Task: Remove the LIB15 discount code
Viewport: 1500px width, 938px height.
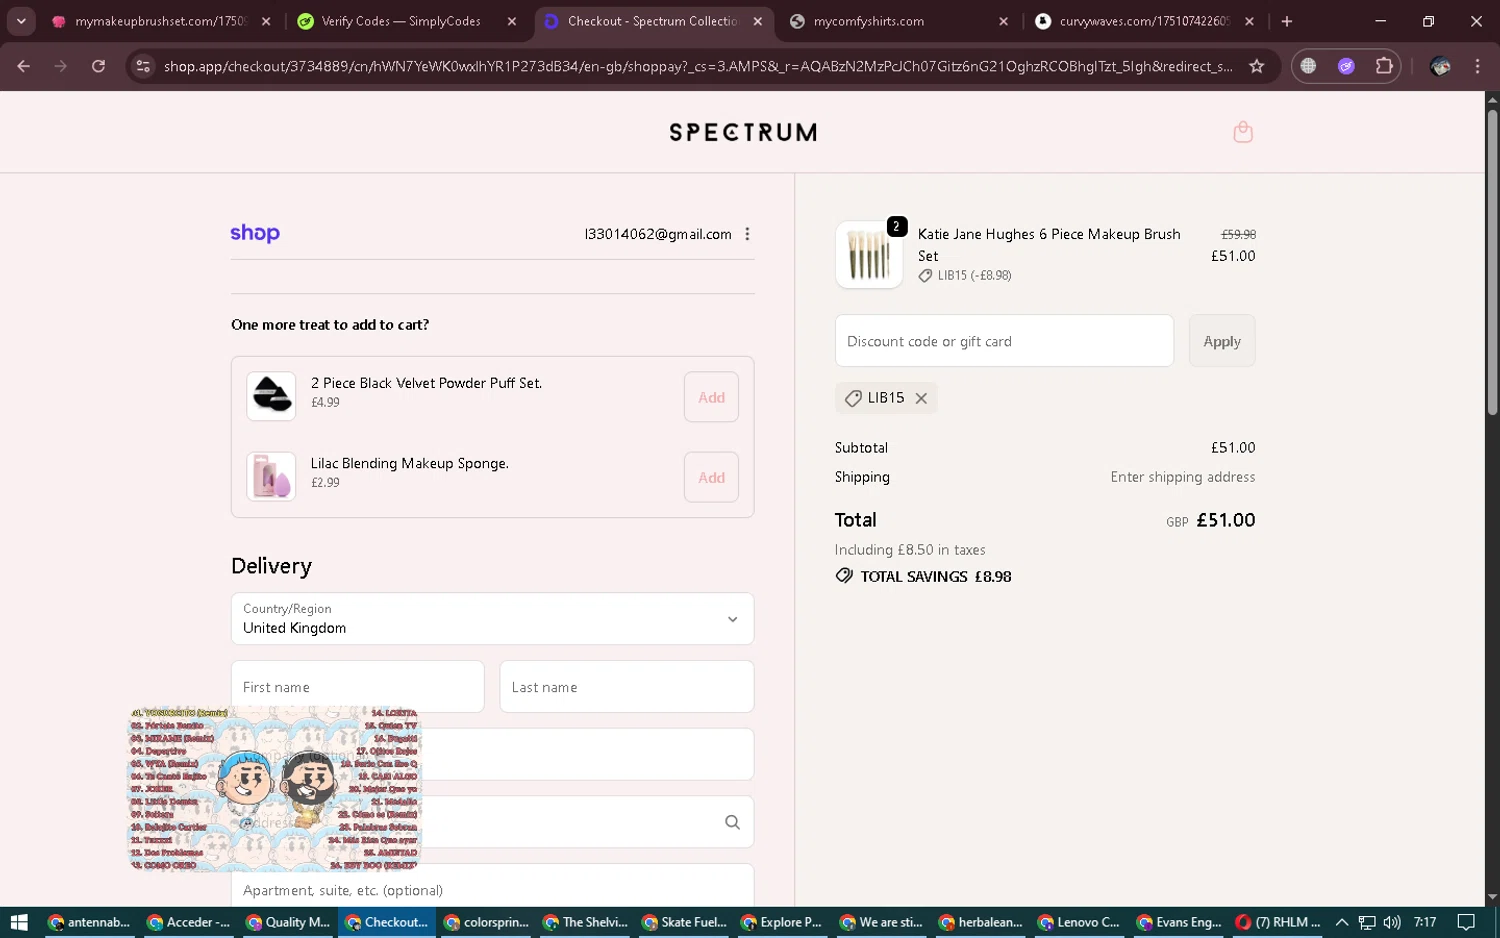Action: [921, 398]
